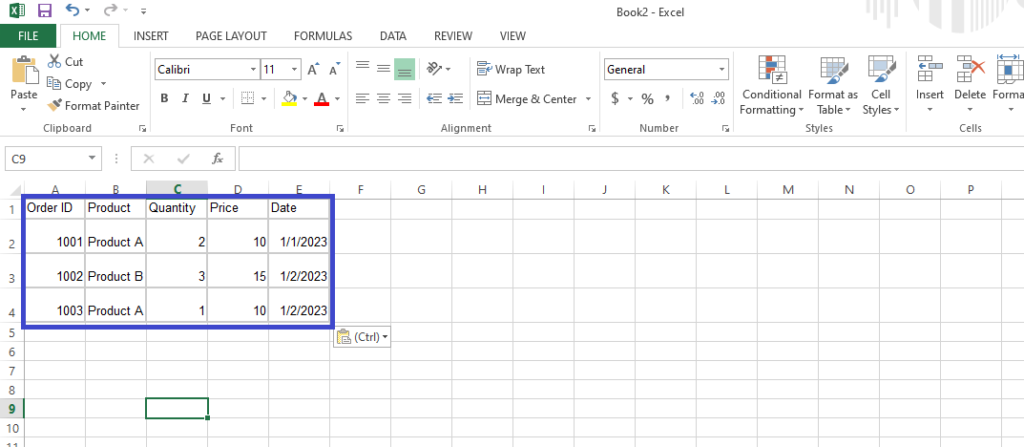Open Cell Styles gallery
This screenshot has height=447, width=1024.
(x=881, y=86)
